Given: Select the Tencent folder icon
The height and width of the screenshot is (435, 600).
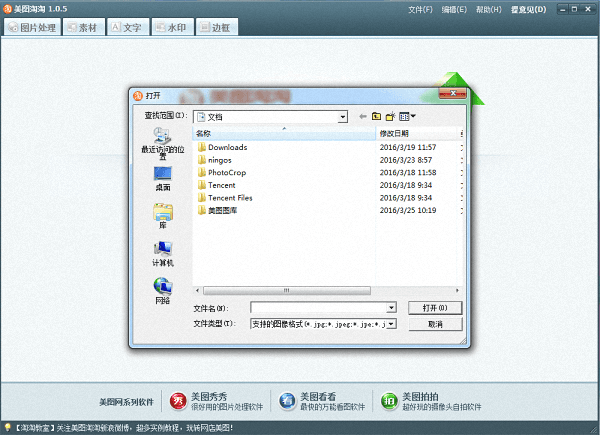Looking at the screenshot, I should 202,185.
